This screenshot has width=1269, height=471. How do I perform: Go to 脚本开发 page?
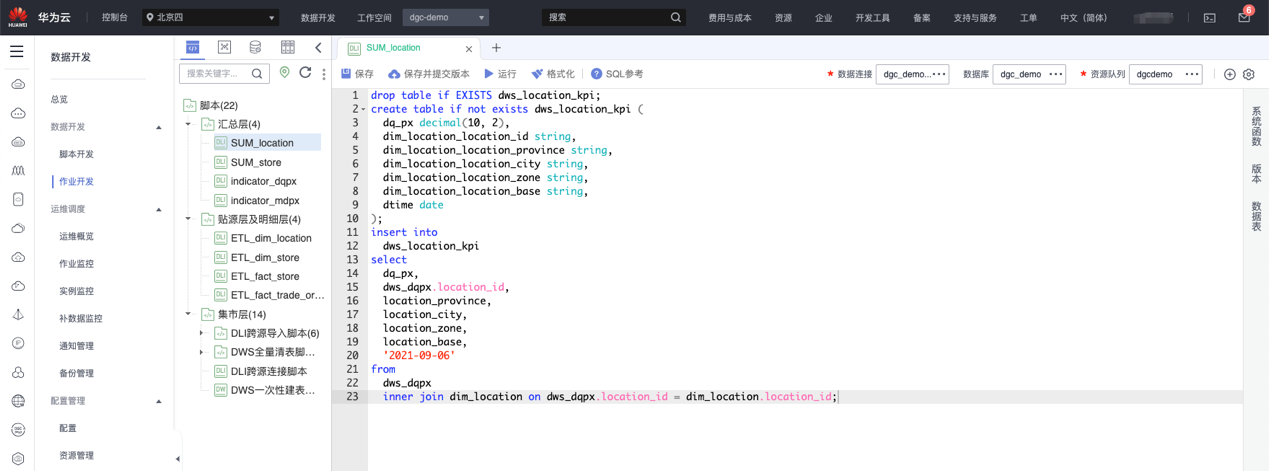tap(76, 154)
